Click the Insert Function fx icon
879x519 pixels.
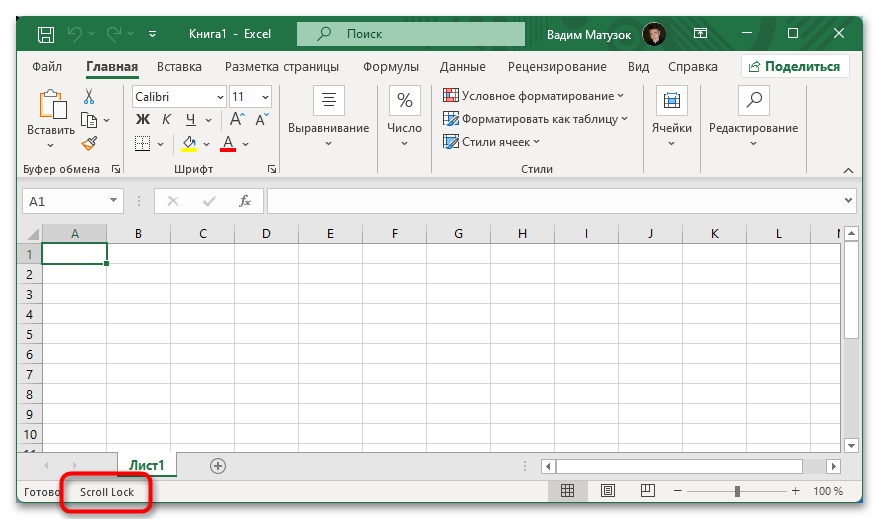click(244, 201)
